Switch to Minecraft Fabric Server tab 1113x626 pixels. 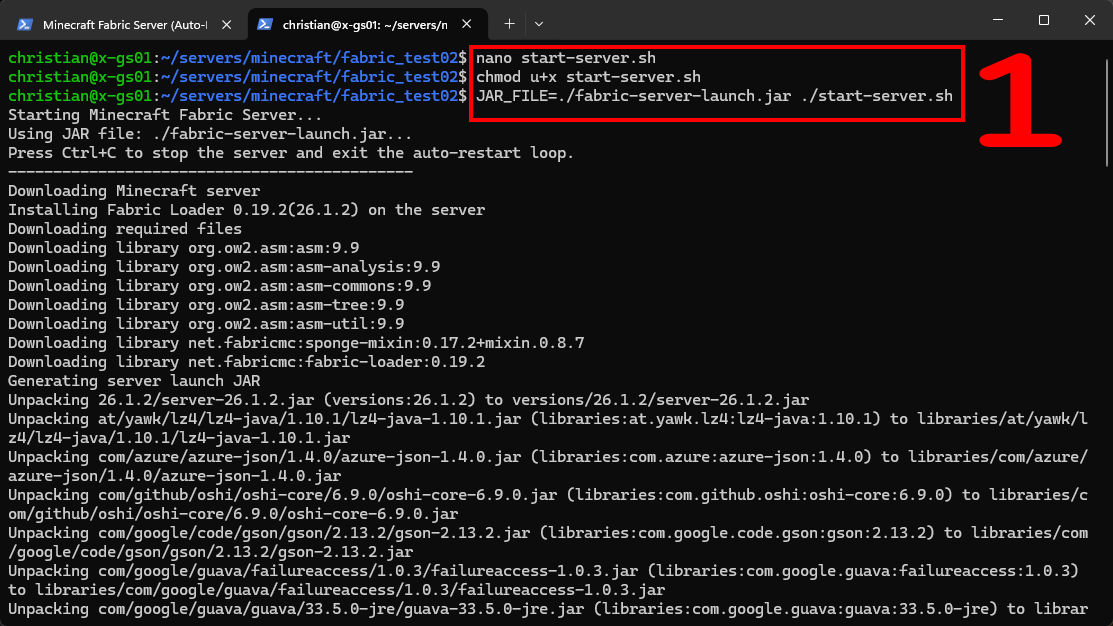click(x=124, y=24)
